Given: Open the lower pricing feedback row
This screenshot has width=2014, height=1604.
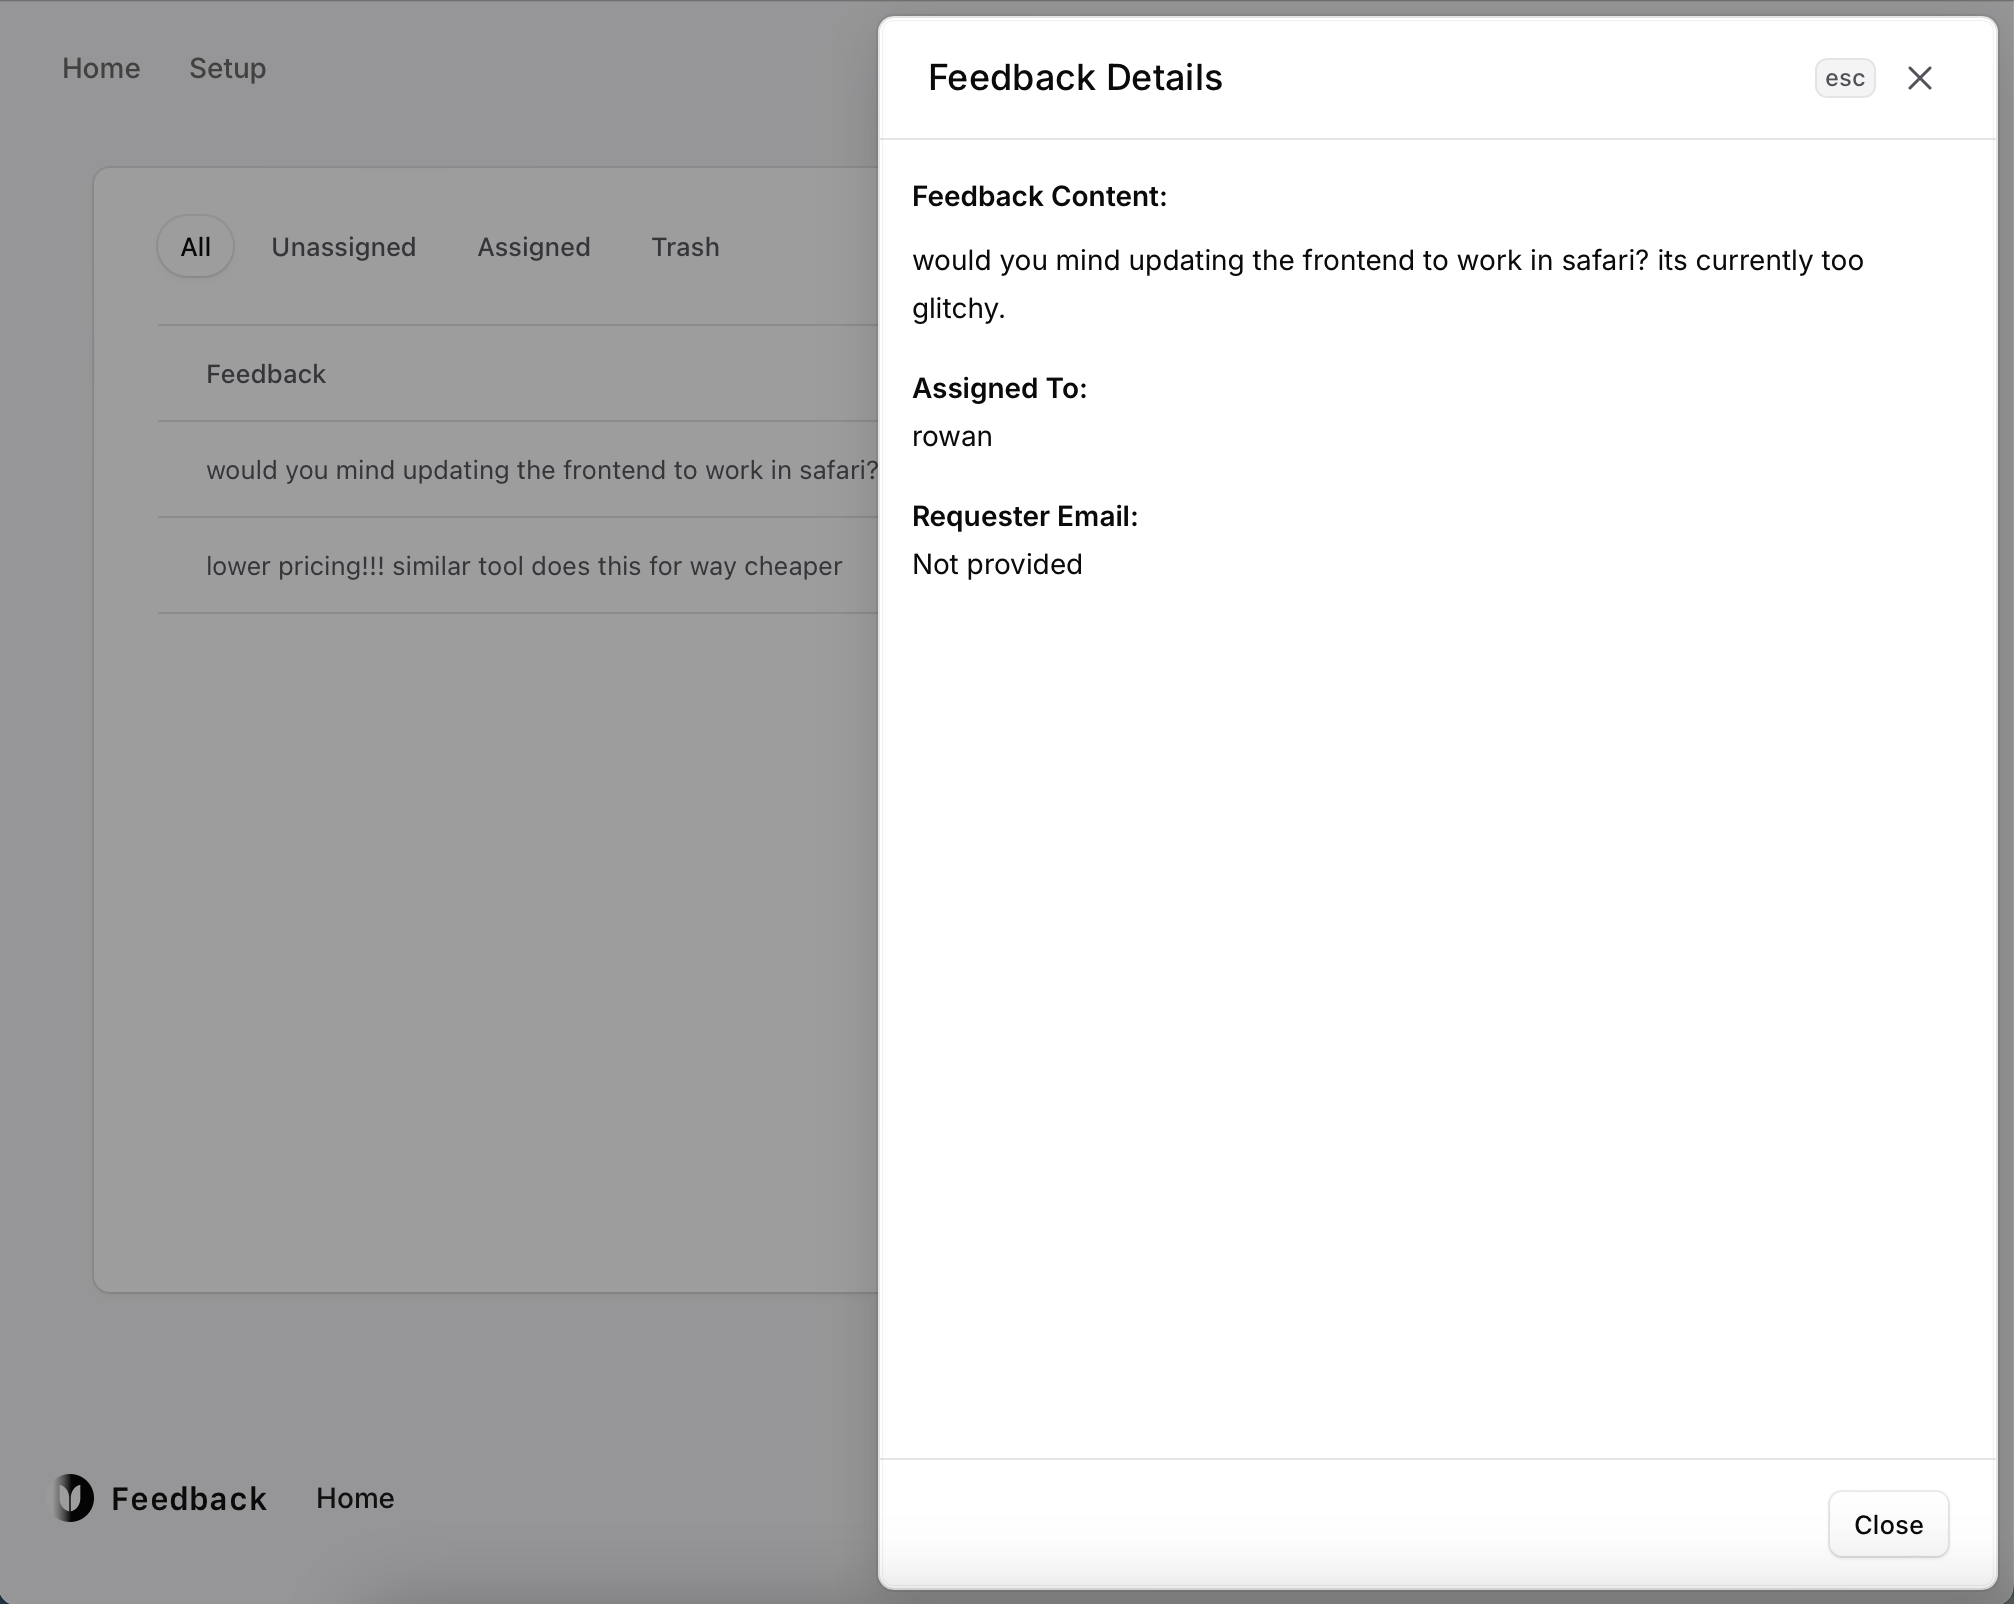Looking at the screenshot, I should coord(523,566).
